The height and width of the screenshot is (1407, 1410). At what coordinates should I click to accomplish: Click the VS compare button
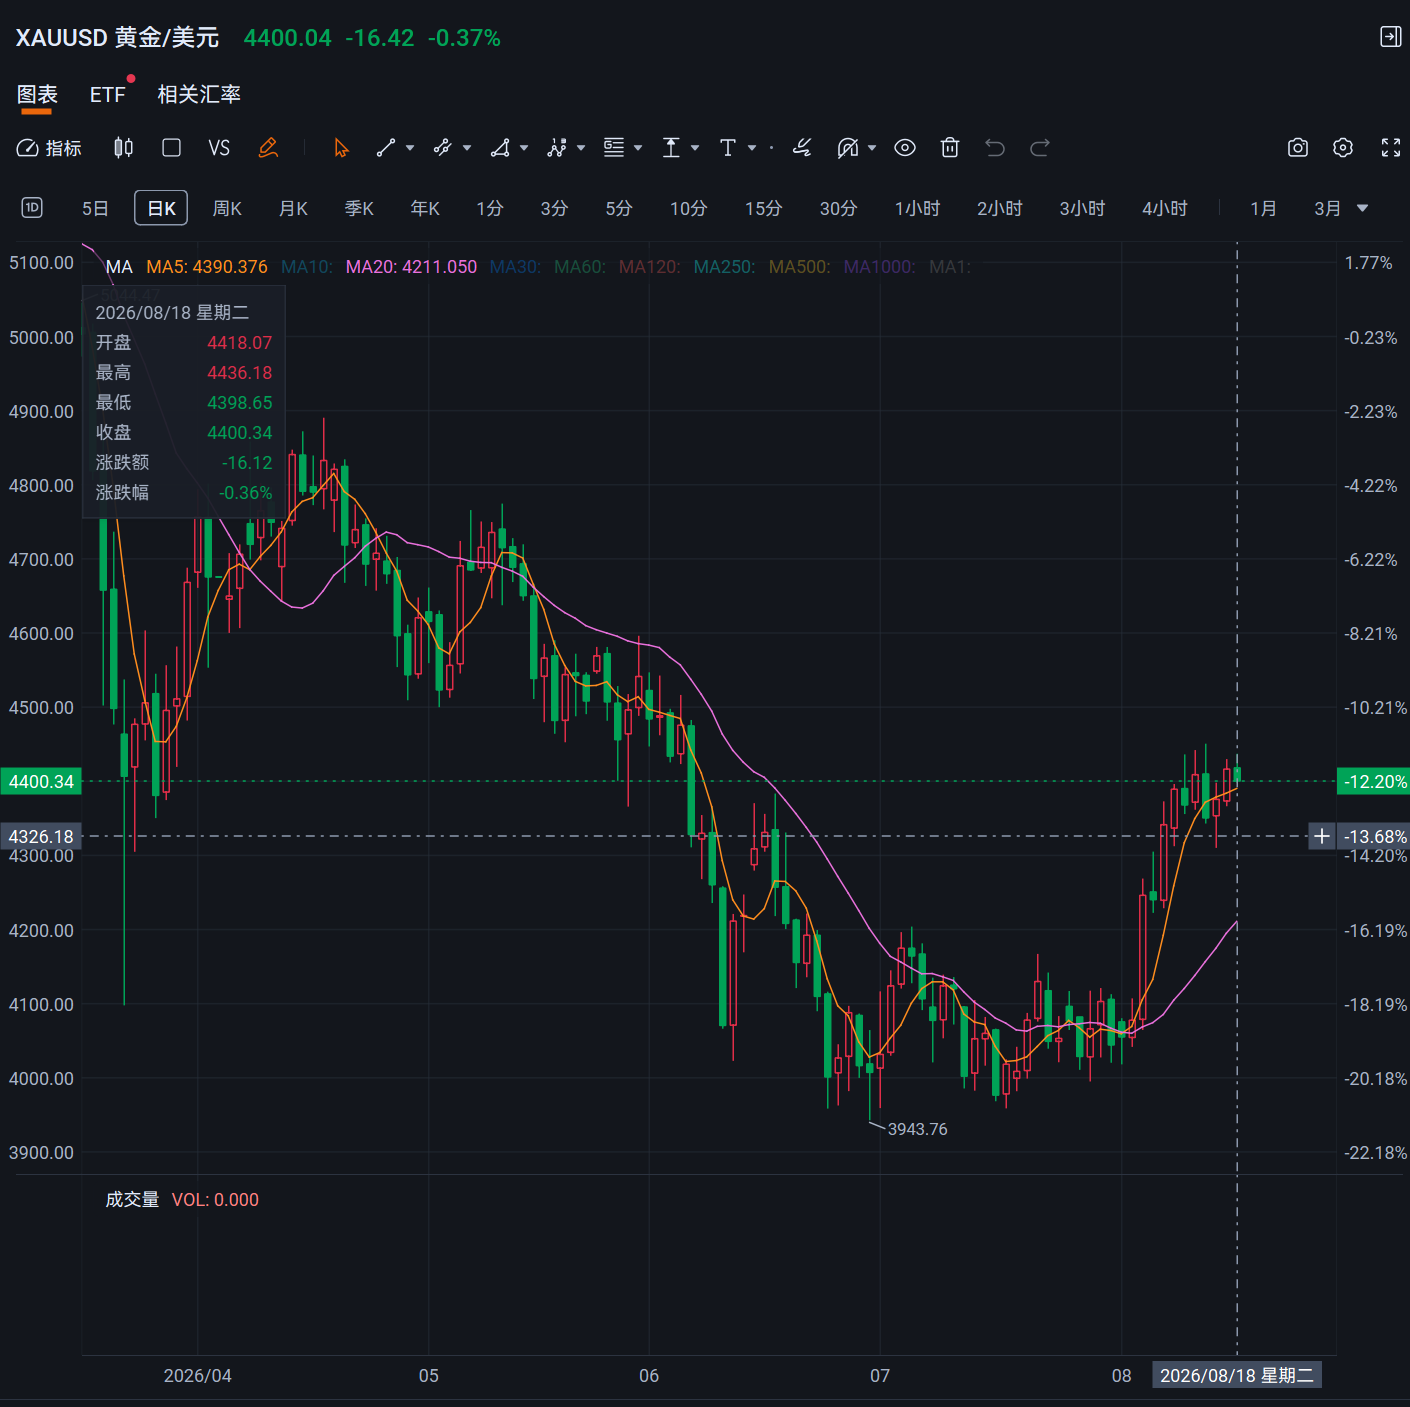219,148
